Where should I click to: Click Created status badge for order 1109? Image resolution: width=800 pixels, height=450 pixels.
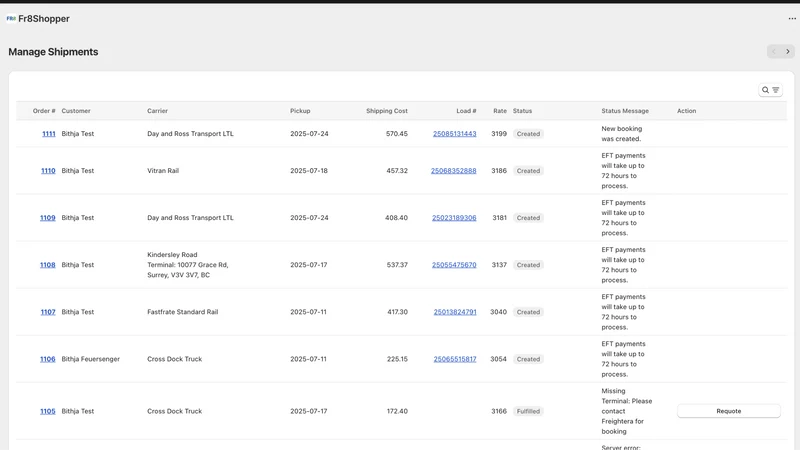coord(528,217)
